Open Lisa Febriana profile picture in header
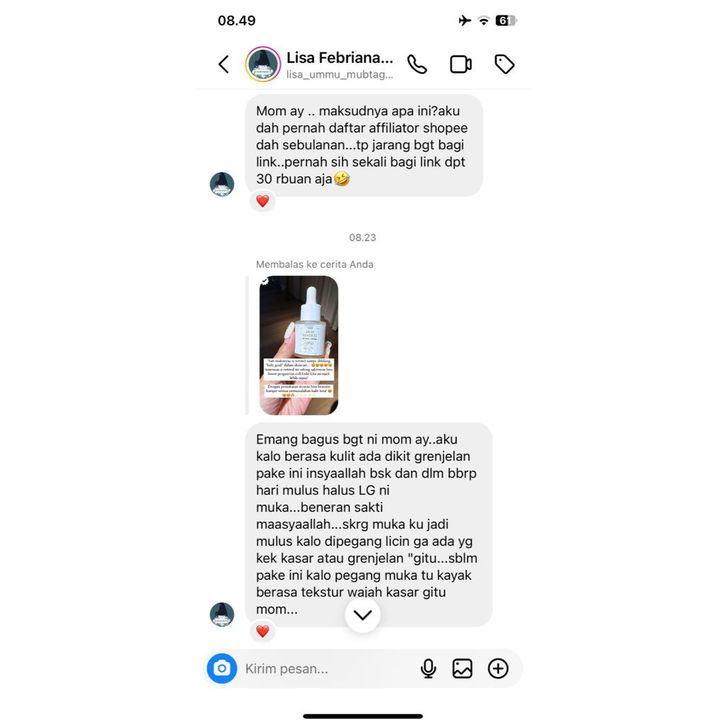 click(x=263, y=64)
